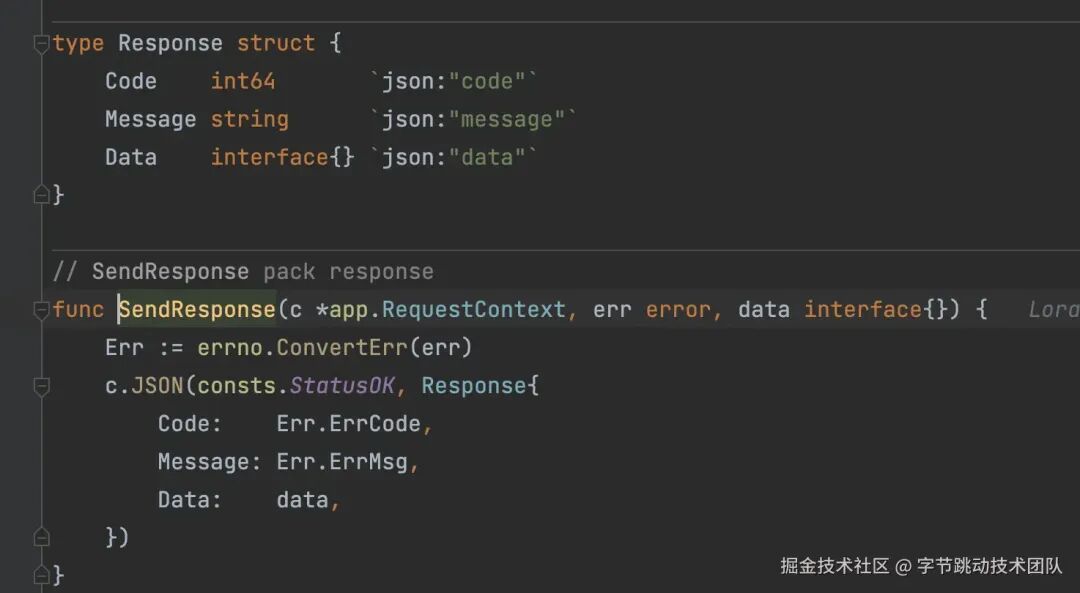
Task: Click int64 type of Code field
Action: 242,81
